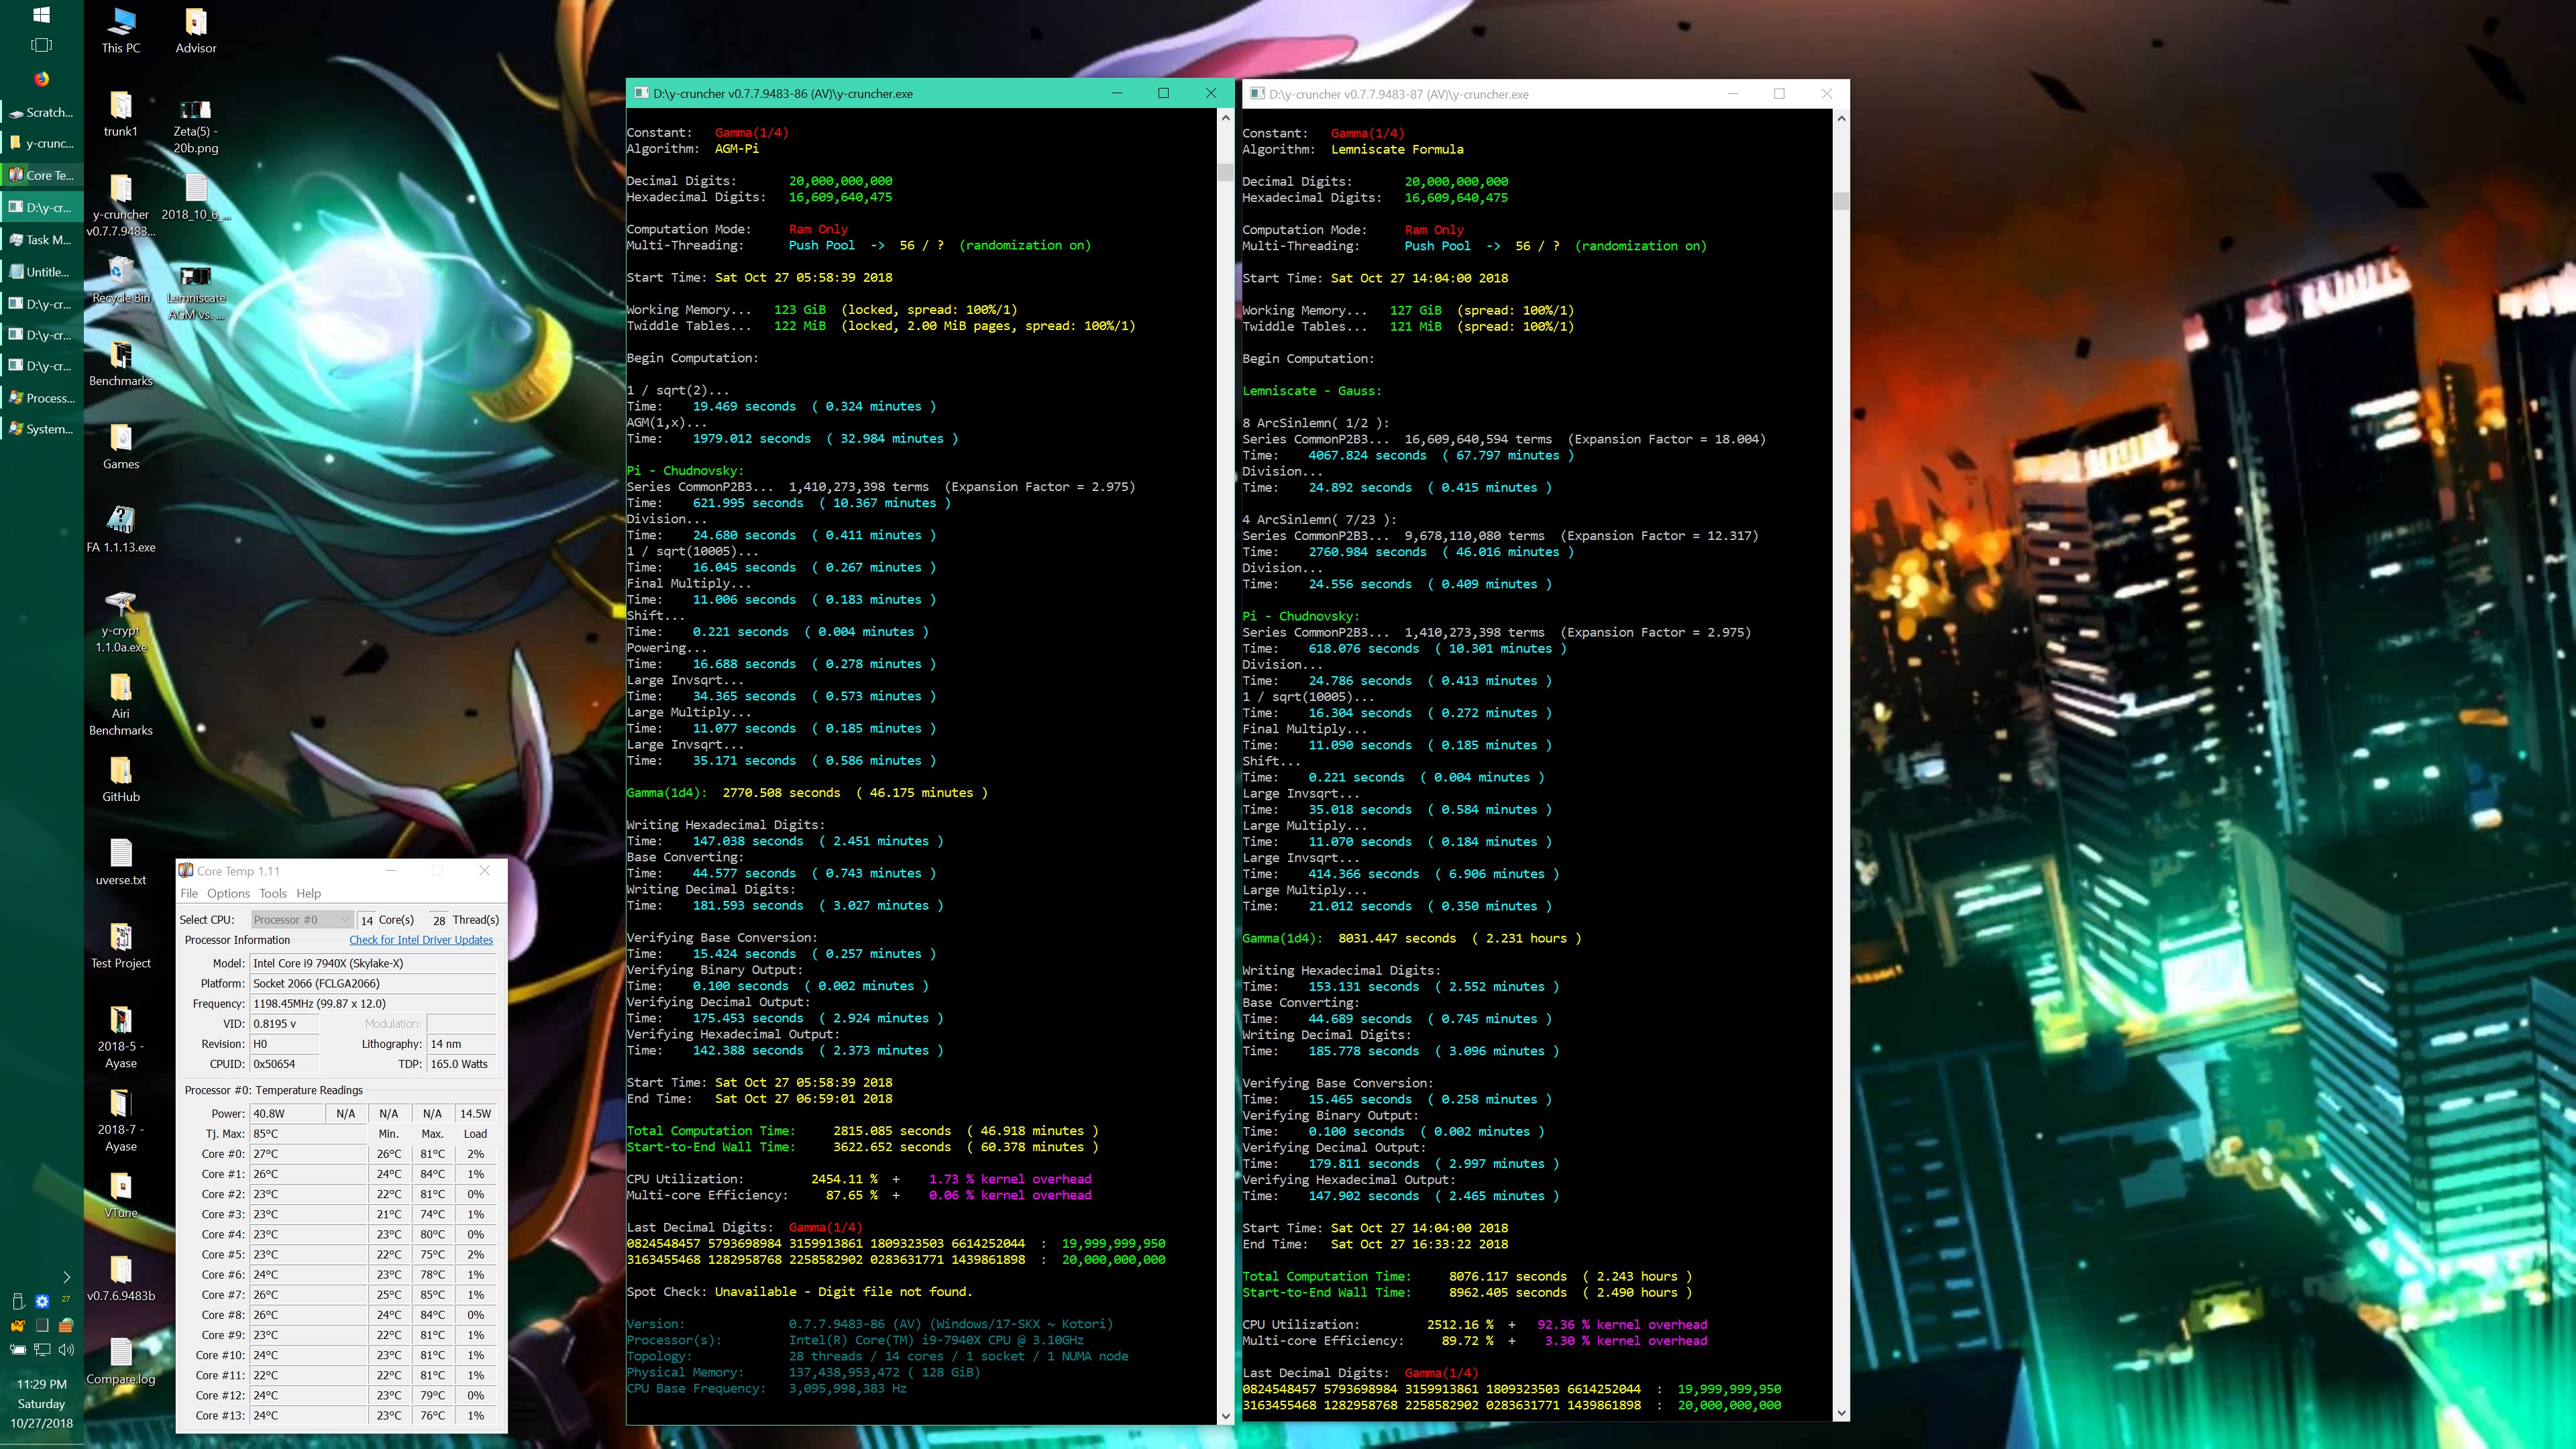Open Firefox from the taskbar
Image resolution: width=2576 pixels, height=1449 pixels.
41,79
